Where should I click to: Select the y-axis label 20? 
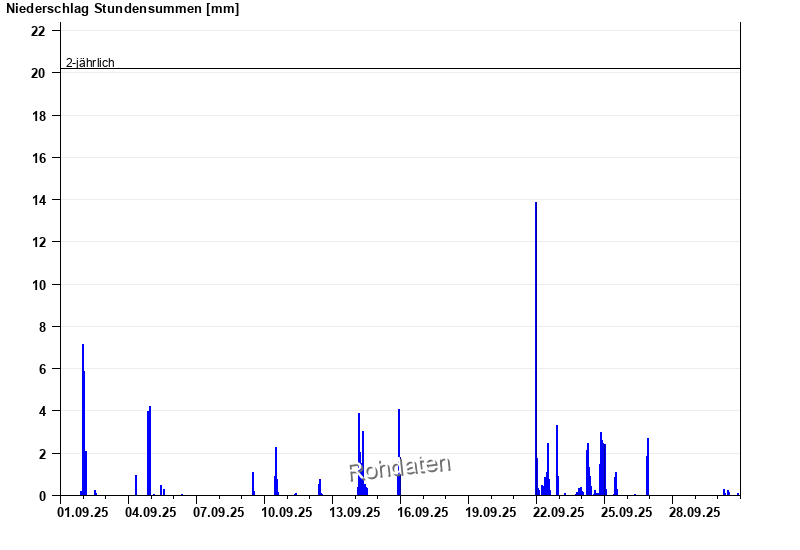(x=38, y=73)
